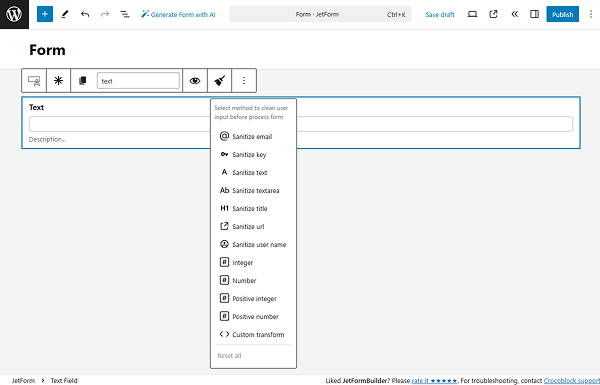600x385 pixels.
Task: Open top bar options three-dot menu
Action: coord(591,14)
